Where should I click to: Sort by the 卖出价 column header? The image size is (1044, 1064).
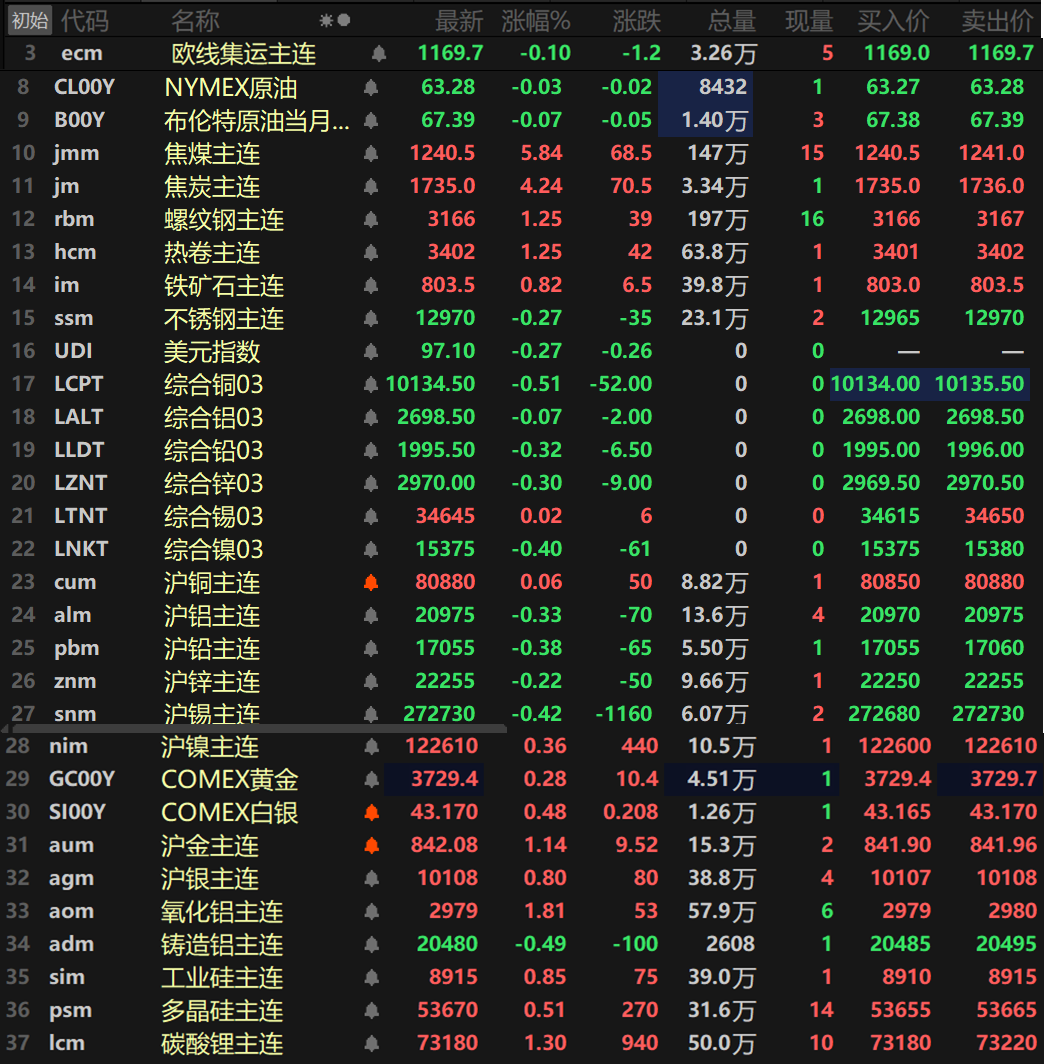pyautogui.click(x=997, y=20)
